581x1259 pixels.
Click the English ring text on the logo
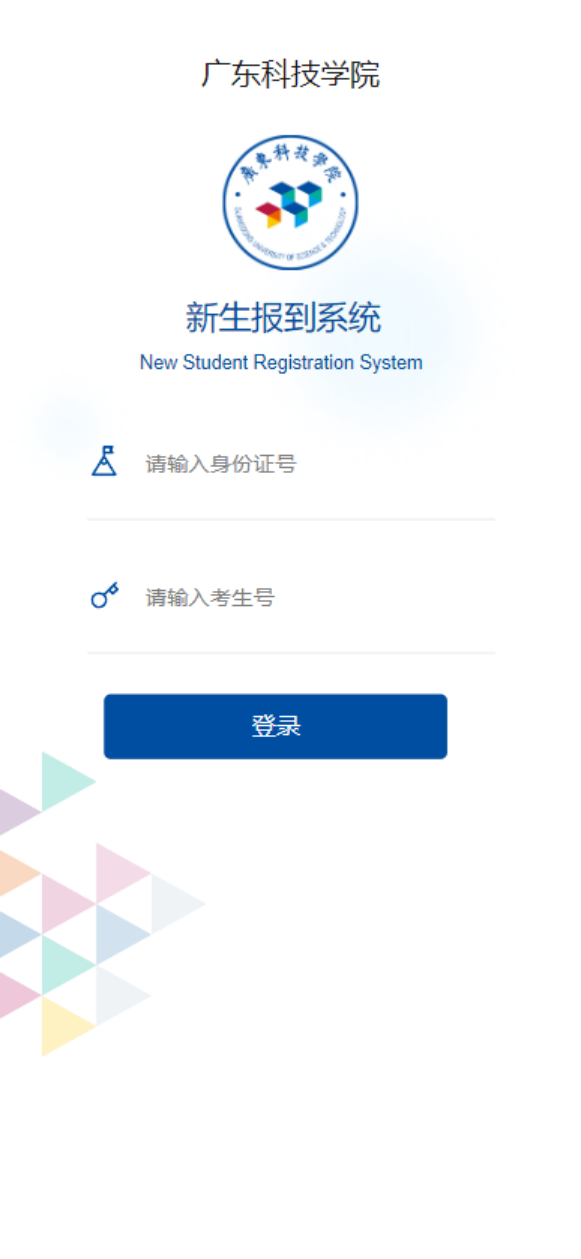[290, 245]
